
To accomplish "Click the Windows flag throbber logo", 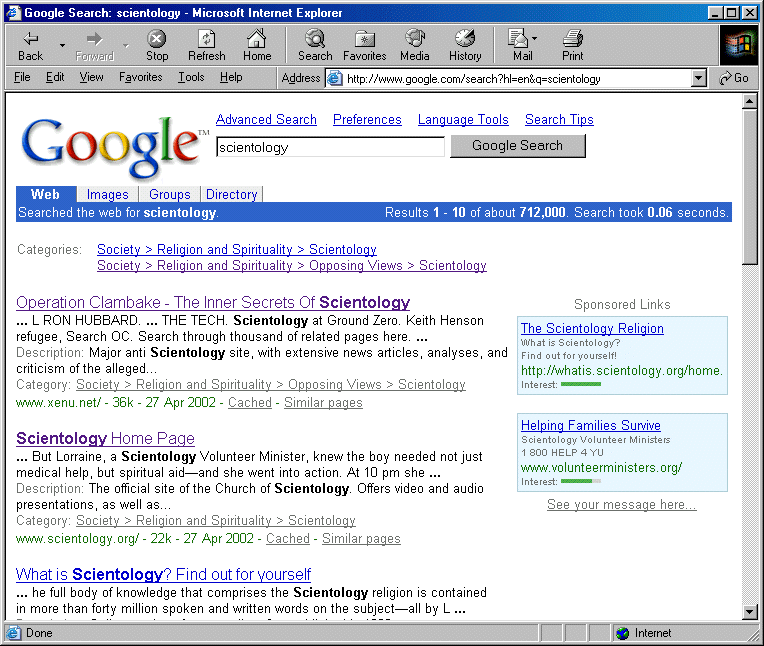I will 739,45.
